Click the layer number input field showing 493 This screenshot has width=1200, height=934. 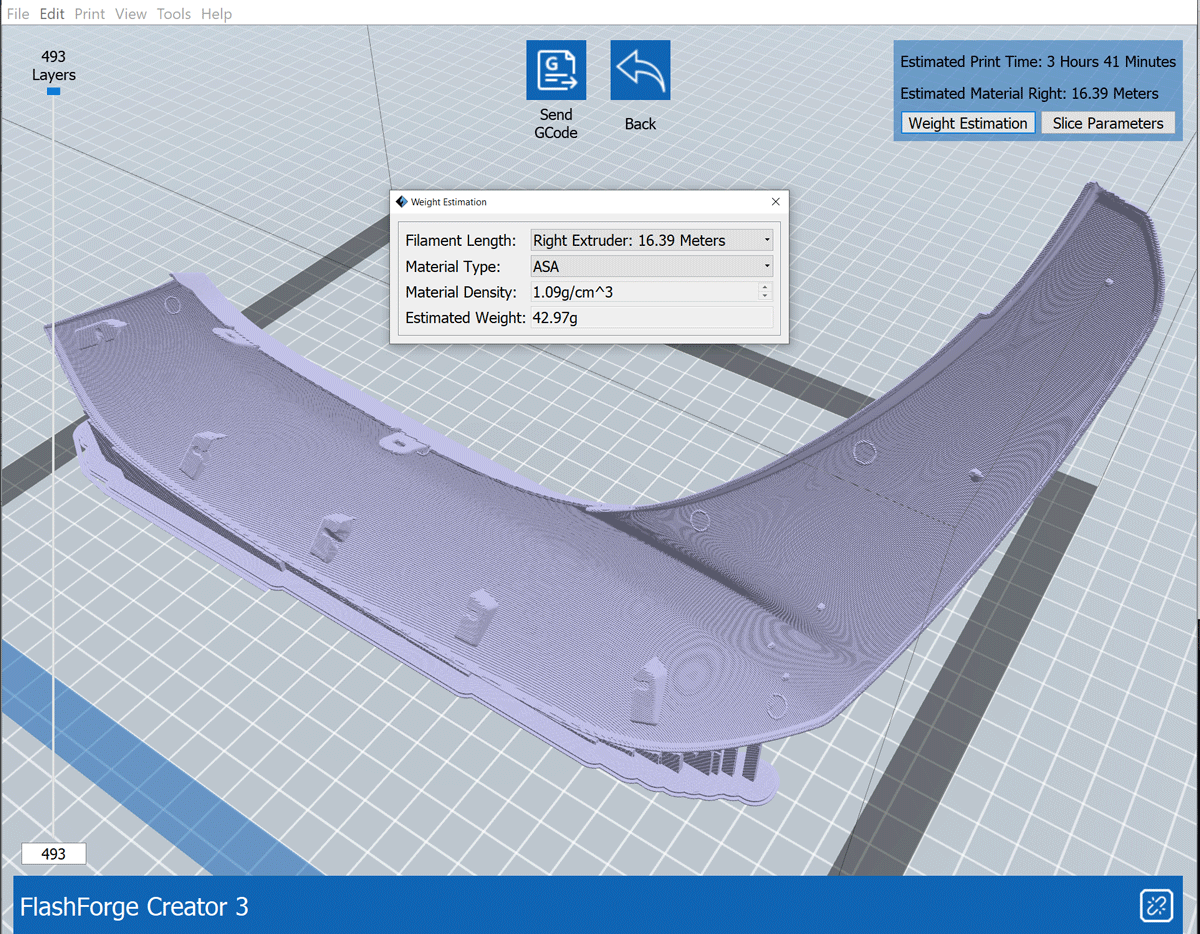53,853
